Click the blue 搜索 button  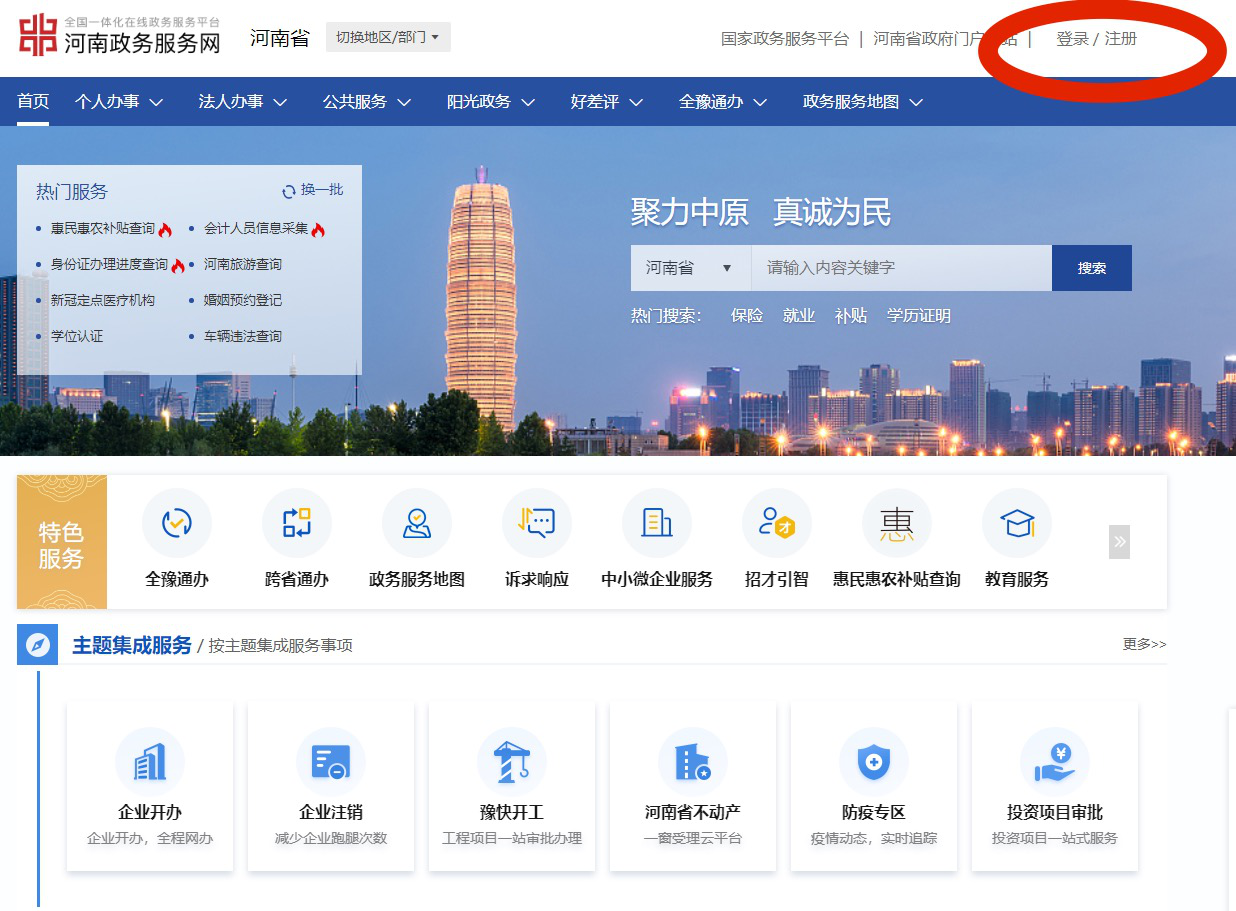1092,268
